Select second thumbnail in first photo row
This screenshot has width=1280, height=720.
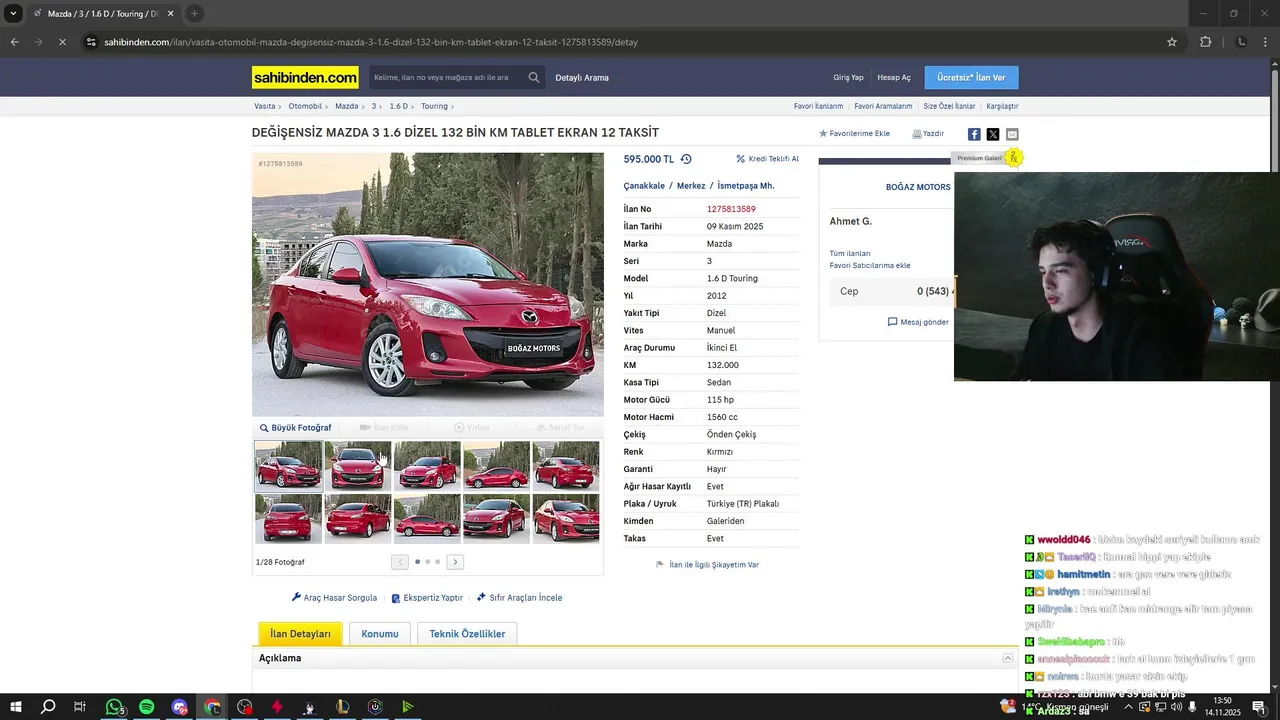pos(358,465)
